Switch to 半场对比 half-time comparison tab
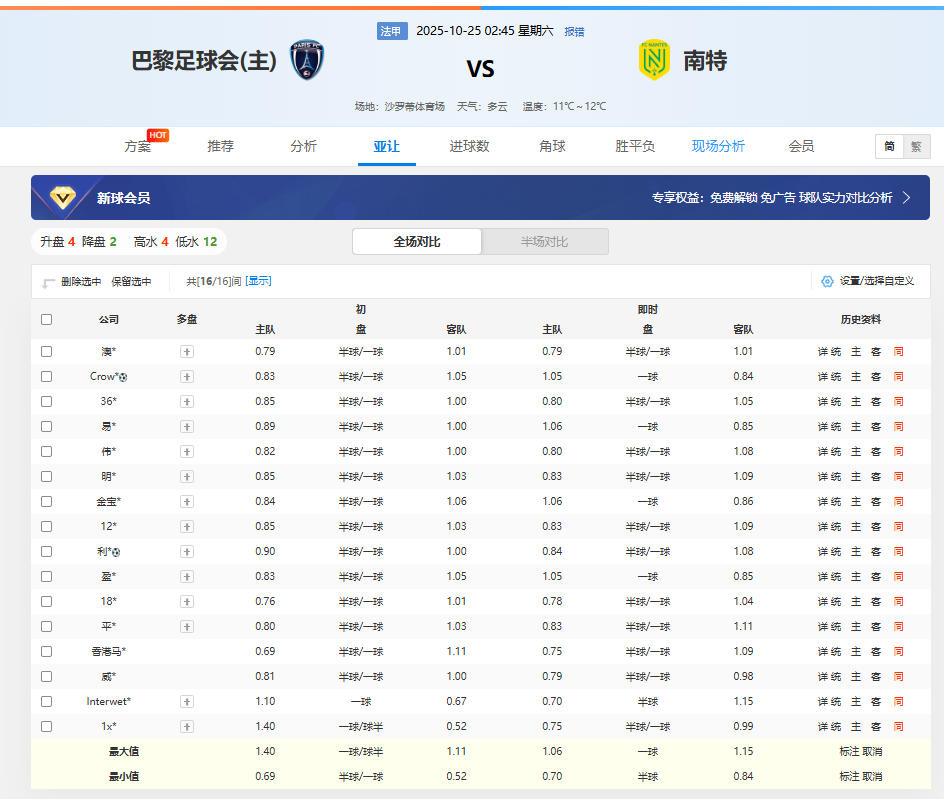This screenshot has width=944, height=799. [544, 242]
